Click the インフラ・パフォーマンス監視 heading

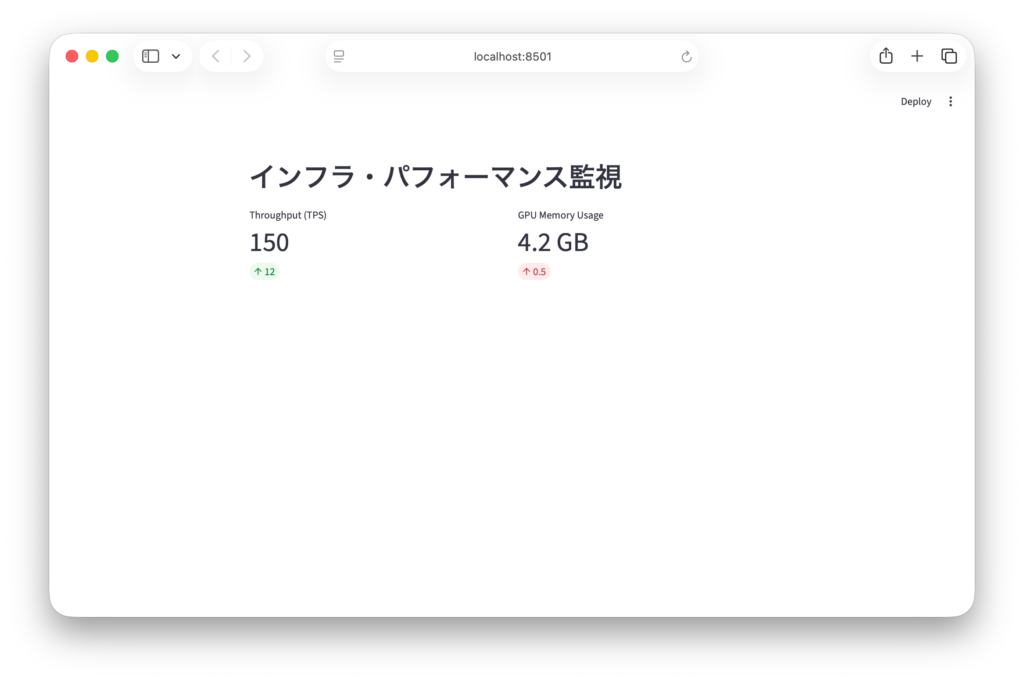click(x=435, y=177)
